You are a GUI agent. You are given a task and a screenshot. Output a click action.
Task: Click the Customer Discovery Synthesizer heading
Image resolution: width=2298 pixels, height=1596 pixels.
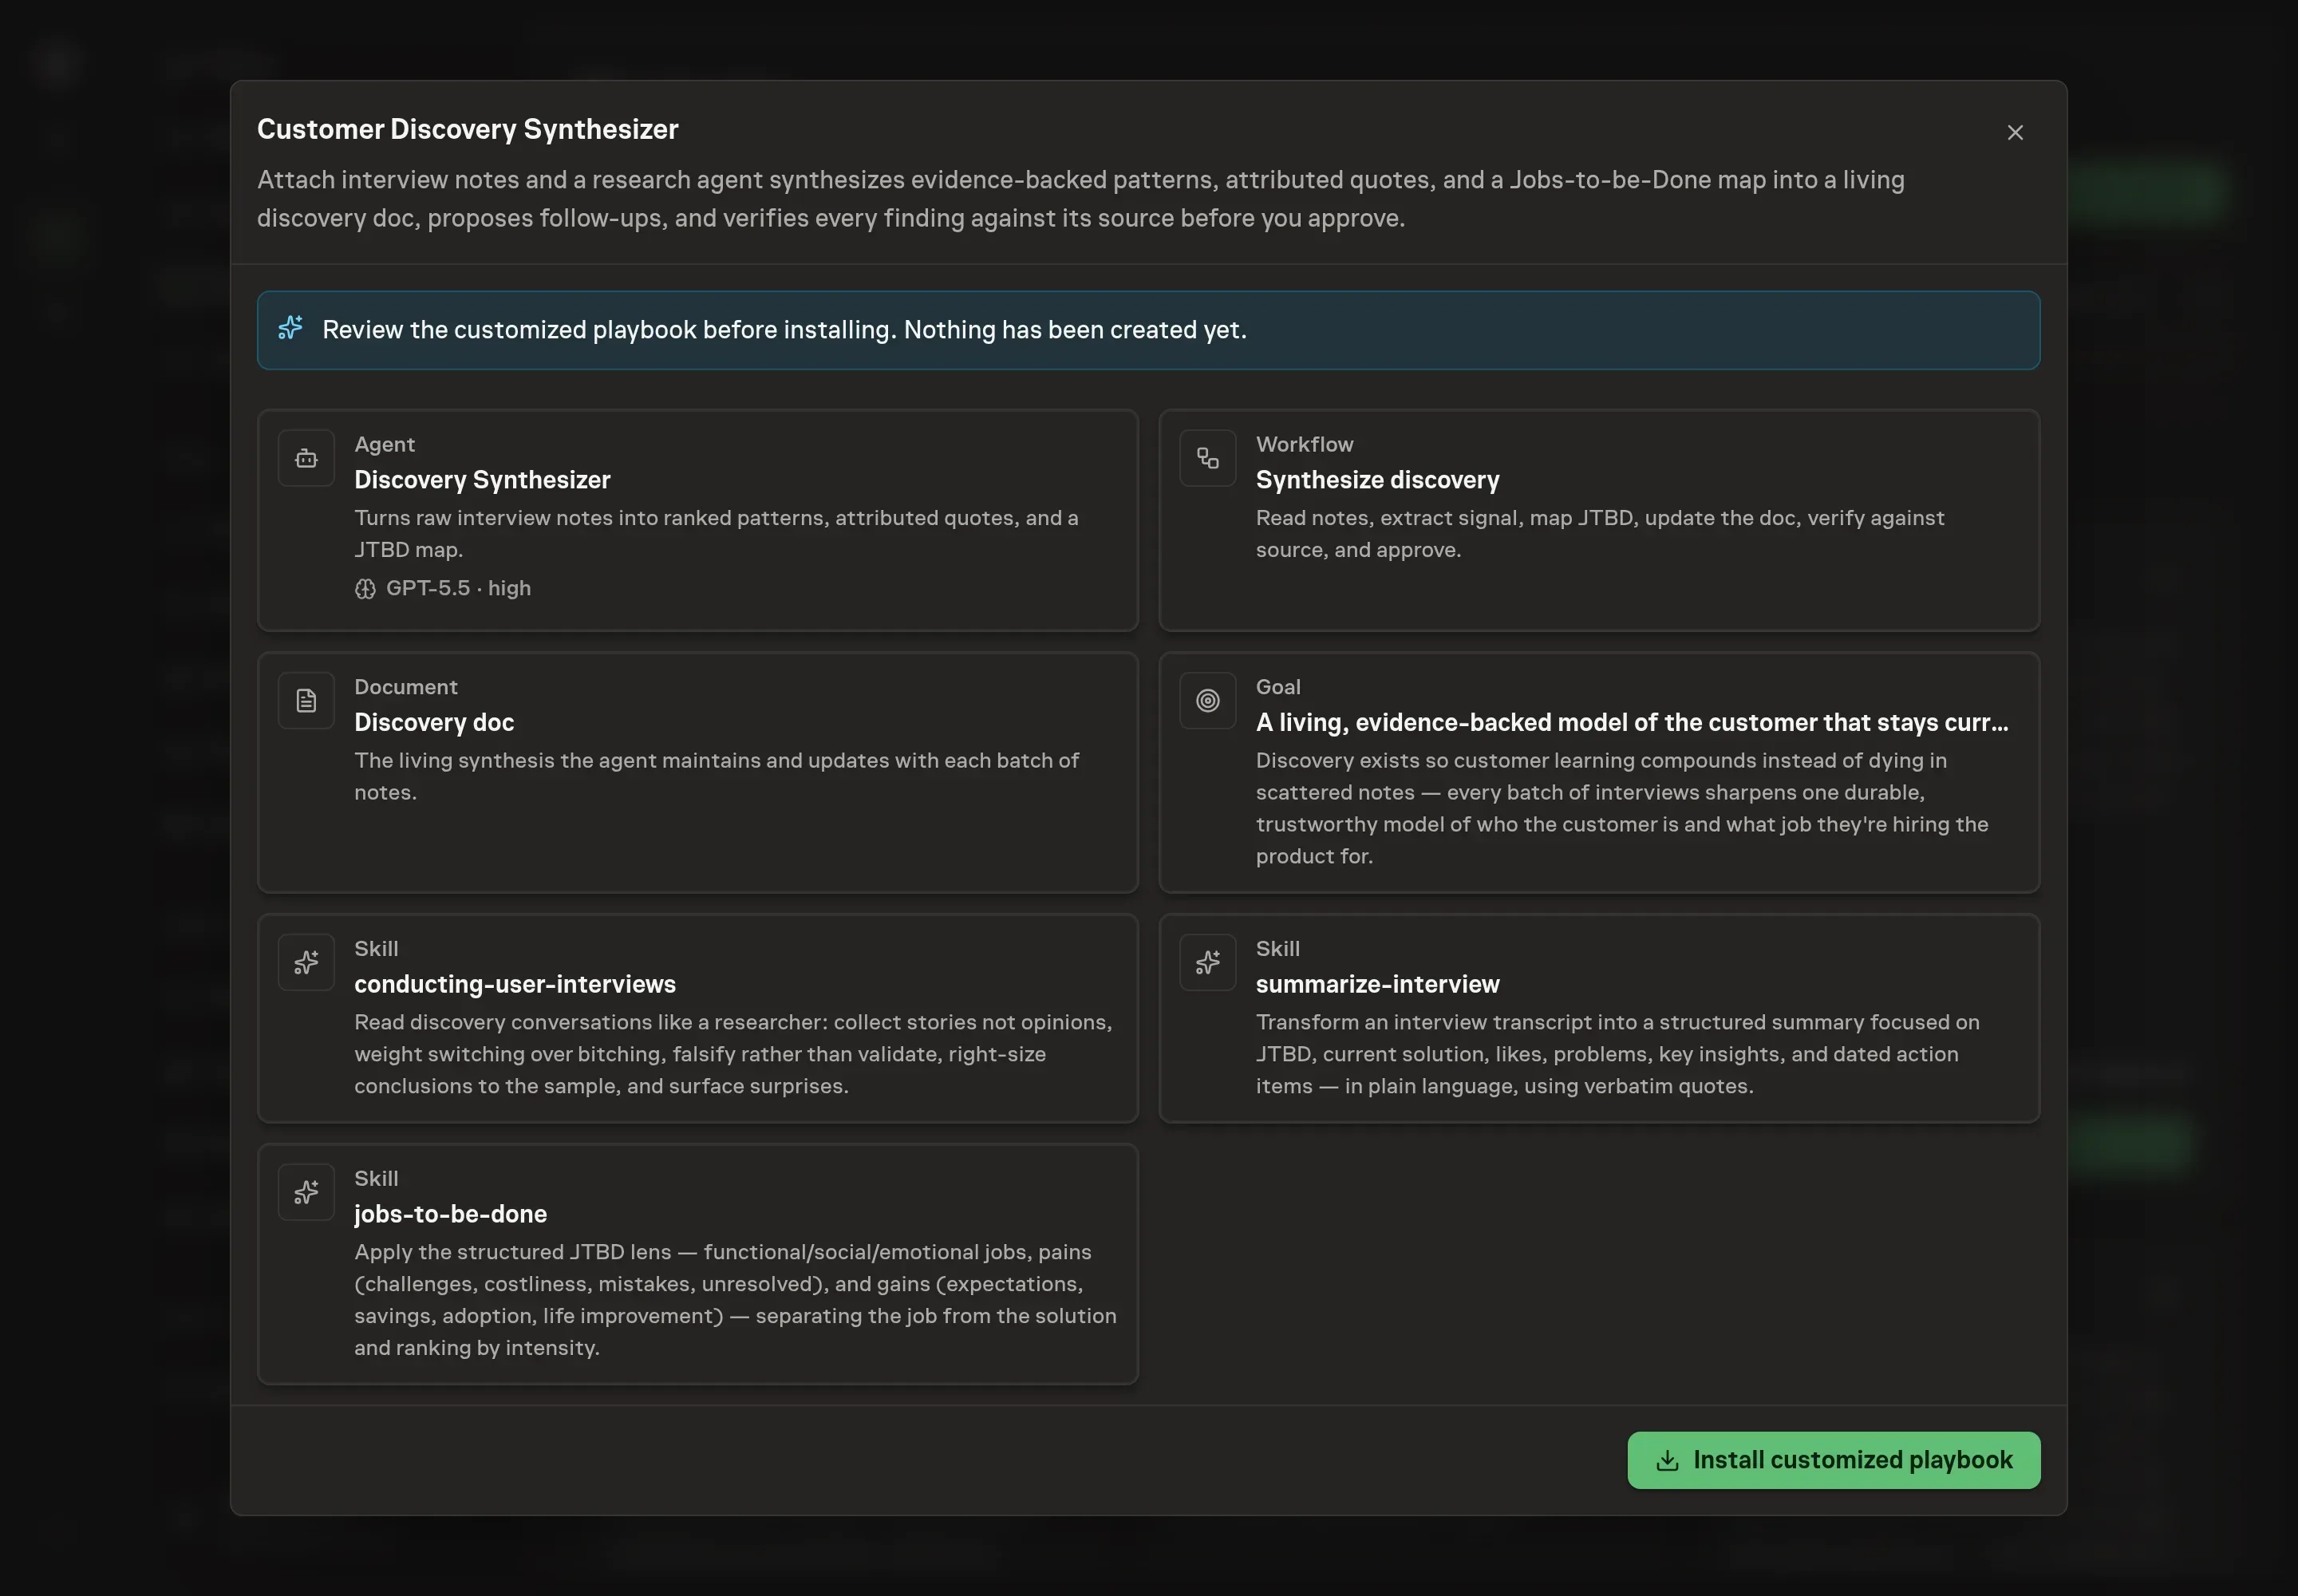click(467, 129)
